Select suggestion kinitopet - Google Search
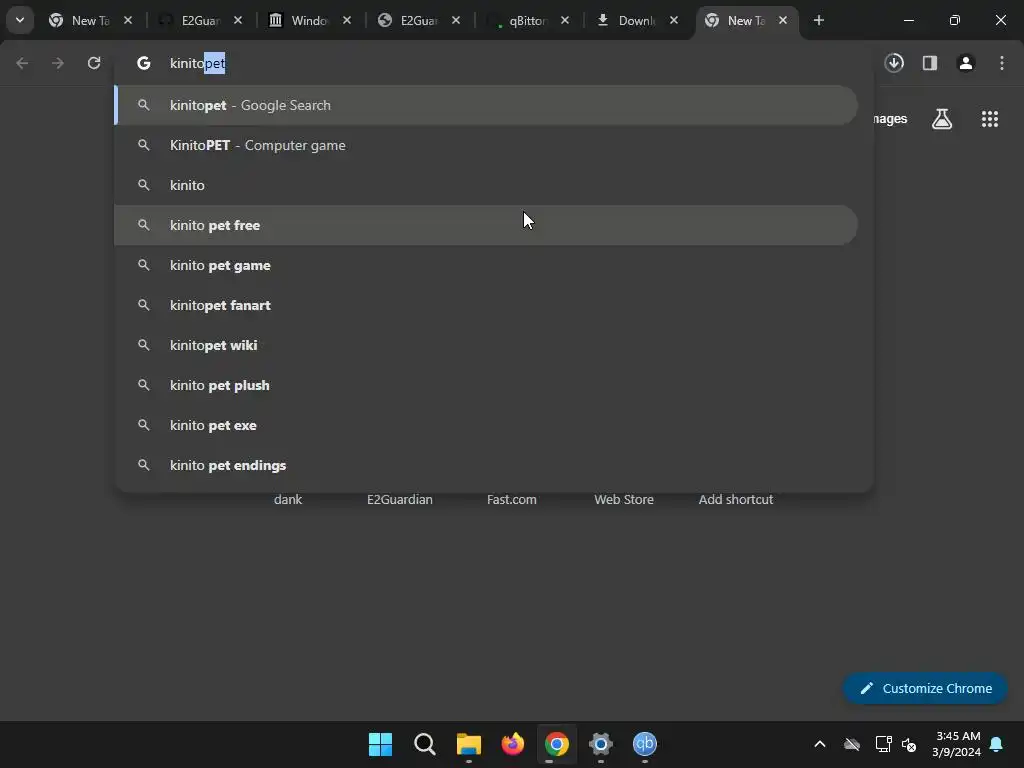Viewport: 1024px width, 768px height. (x=486, y=105)
